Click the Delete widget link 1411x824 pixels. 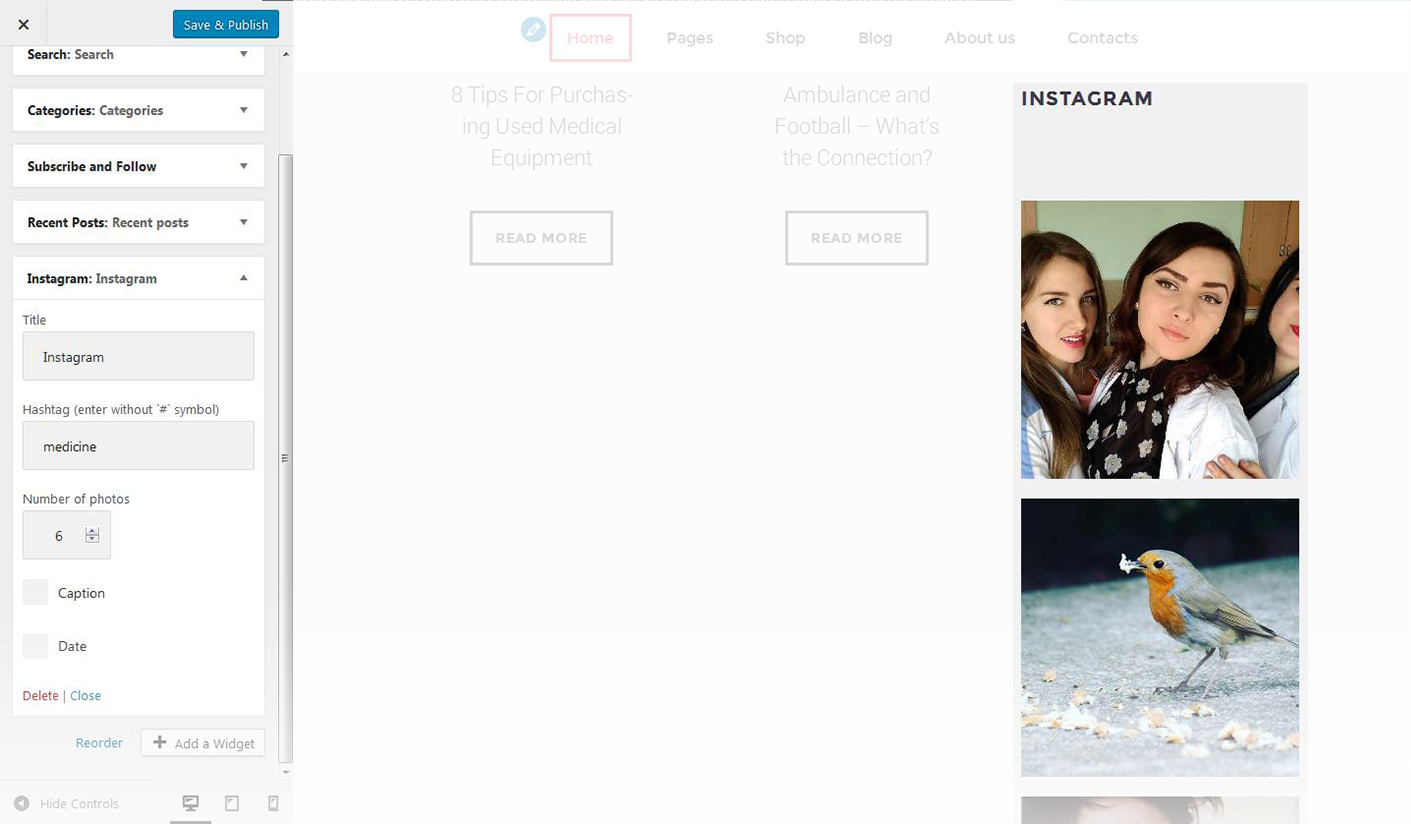pos(40,695)
